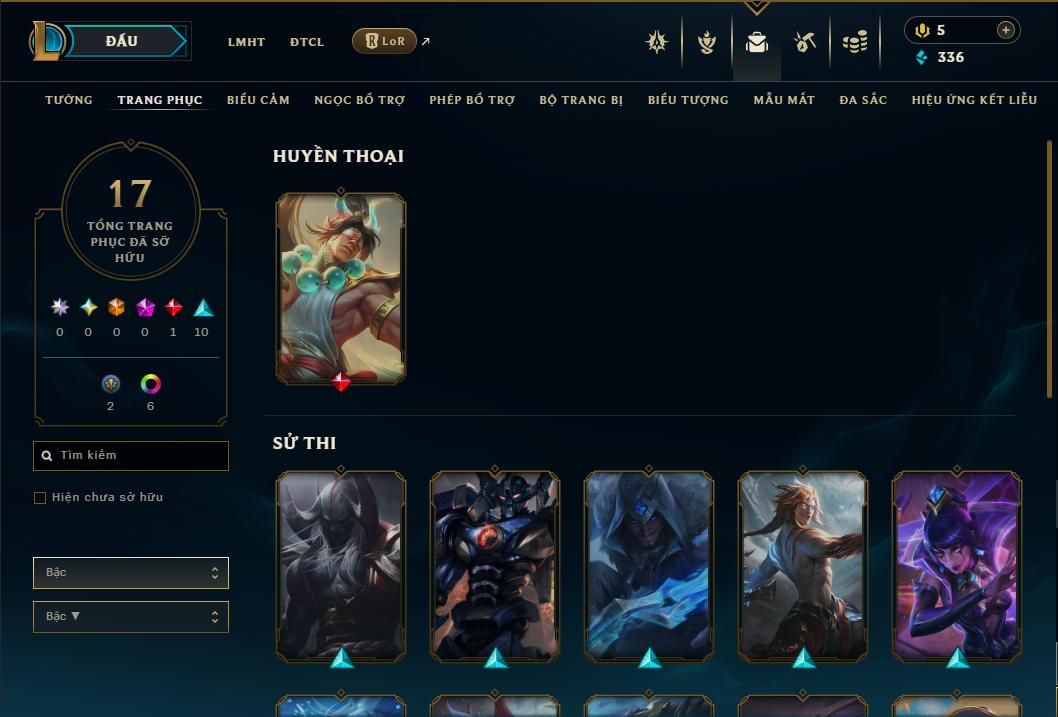Select the legendary Lee Sin skin thumbnail
This screenshot has height=717, width=1058.
point(341,289)
